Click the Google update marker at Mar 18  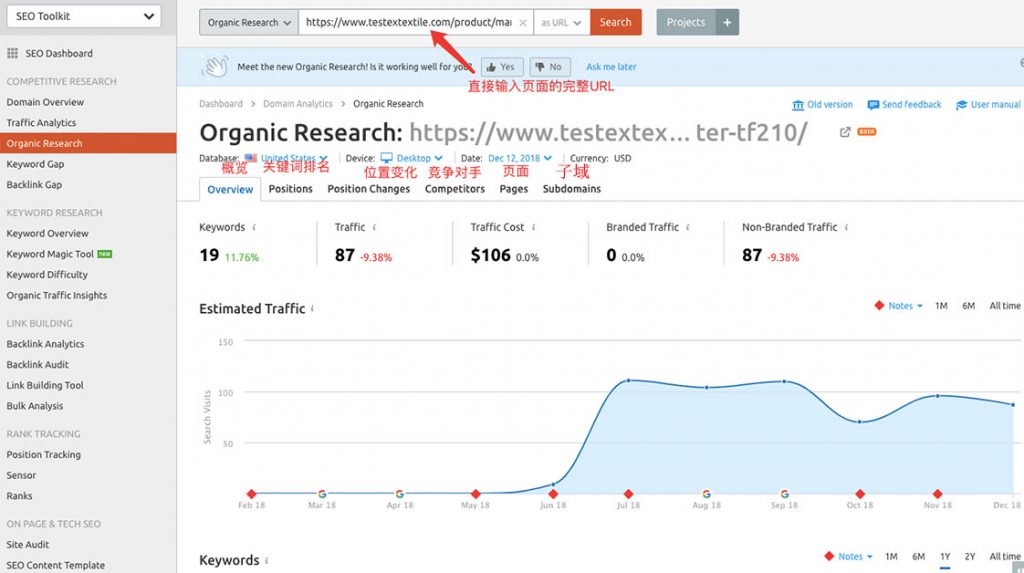coord(322,494)
